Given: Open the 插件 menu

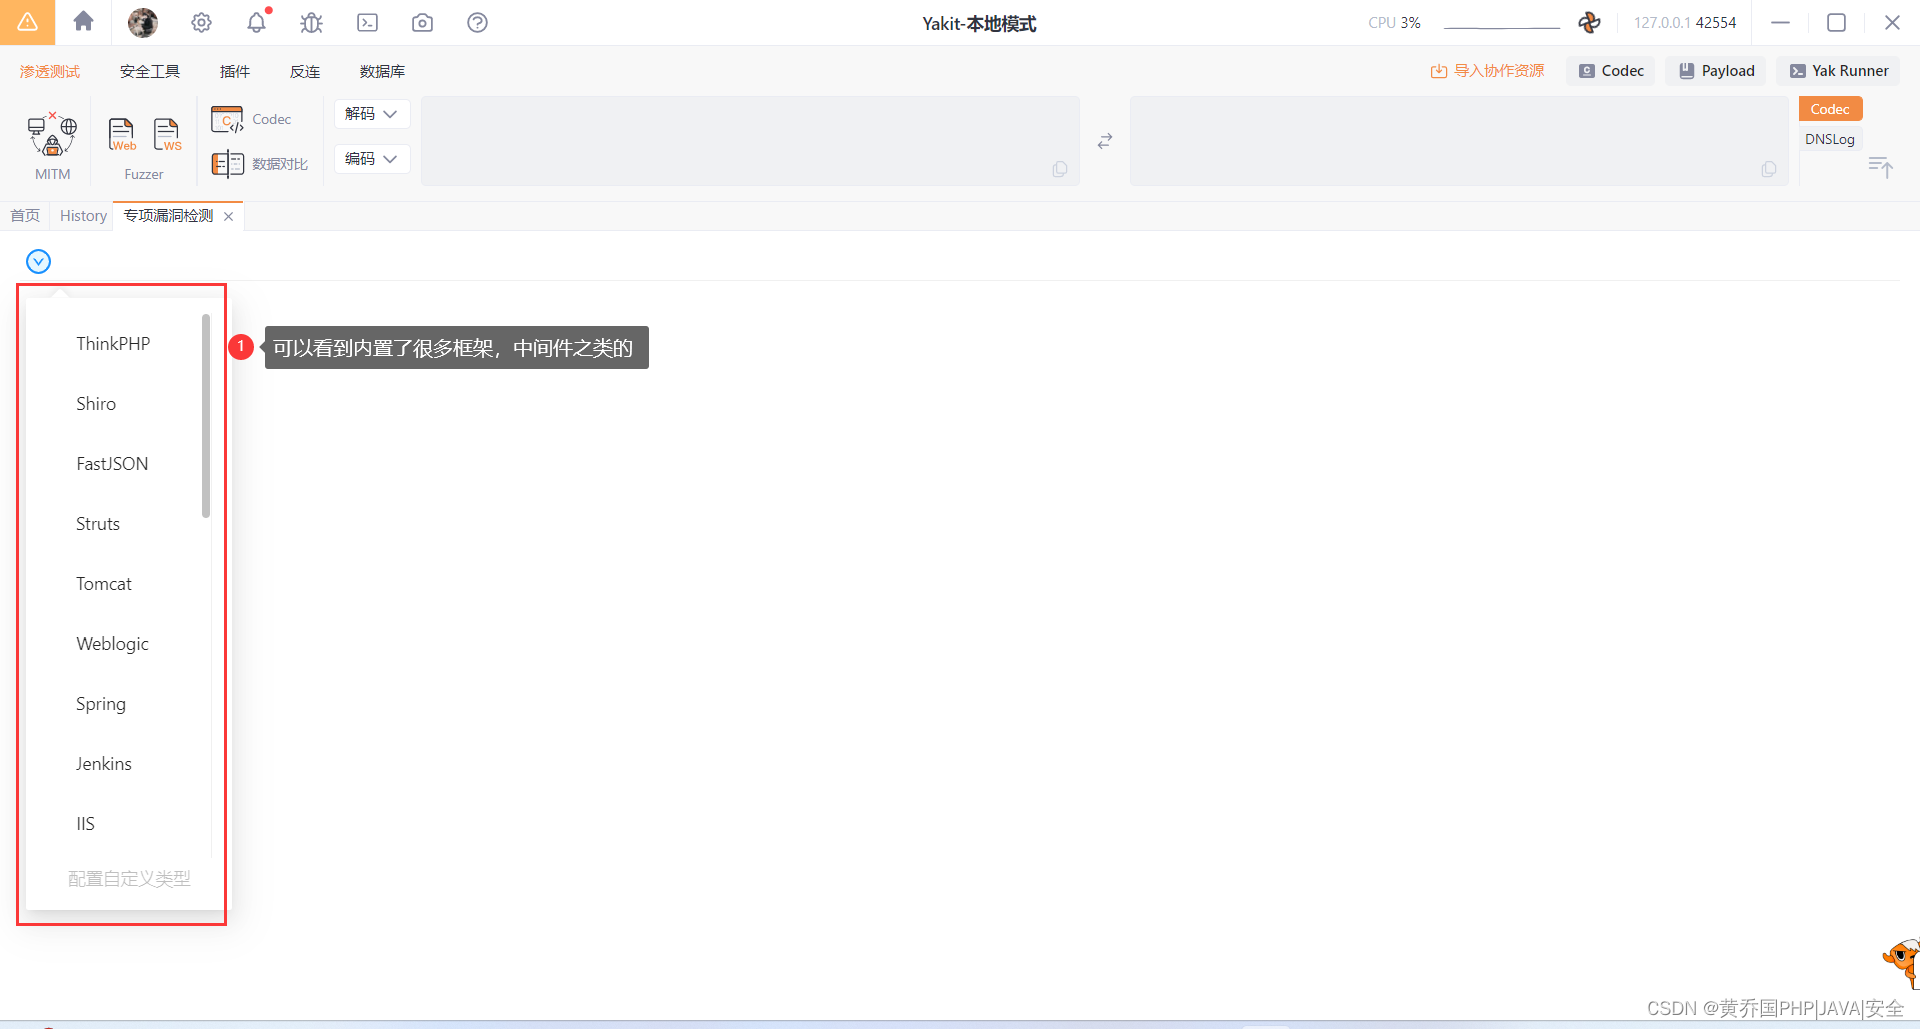Looking at the screenshot, I should coord(235,71).
